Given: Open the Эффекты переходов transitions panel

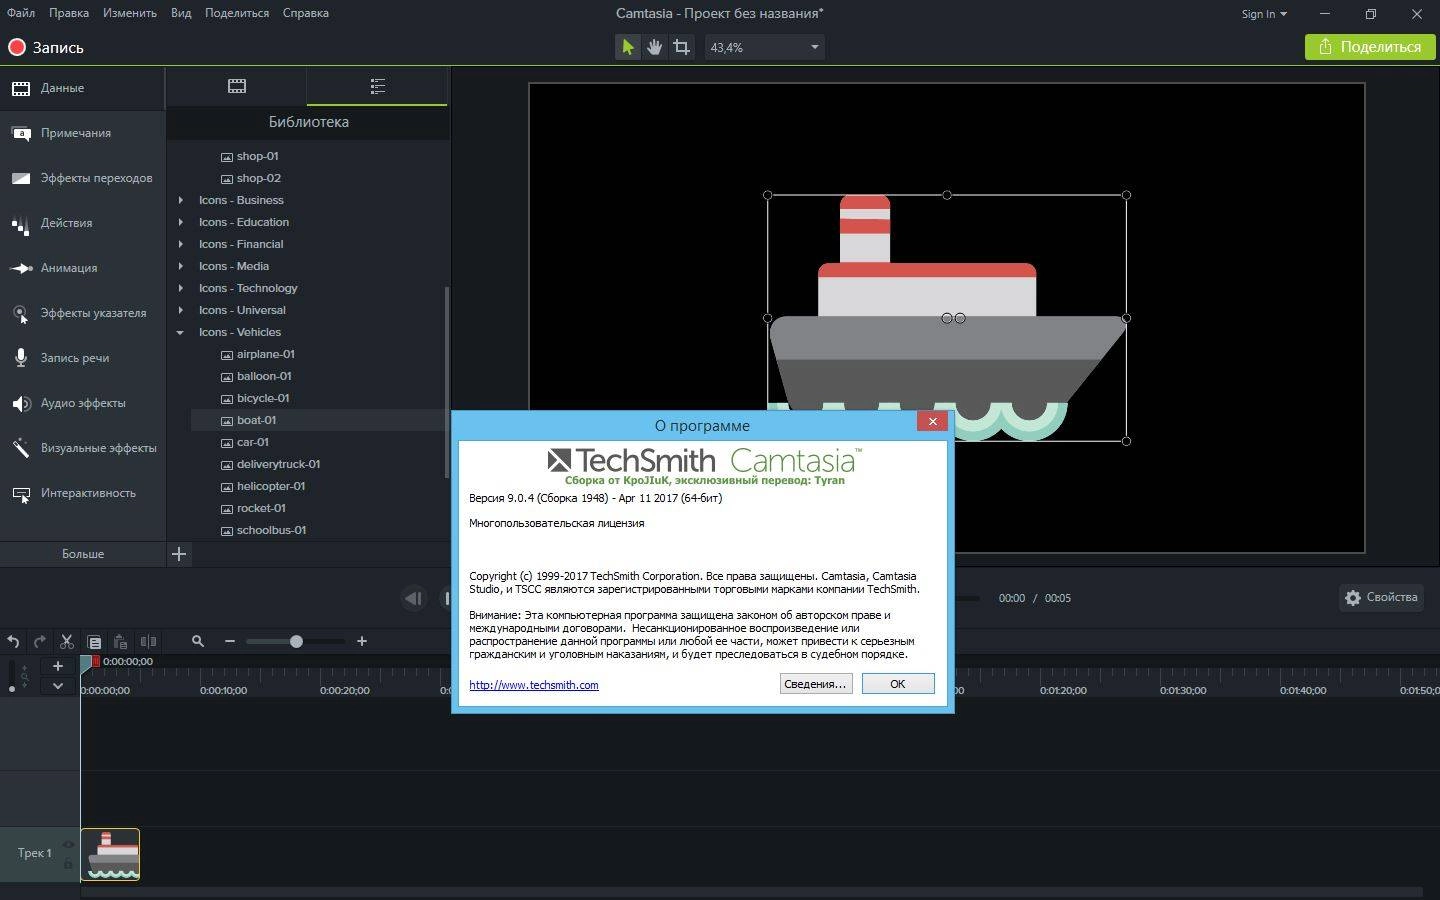Looking at the screenshot, I should pos(82,178).
